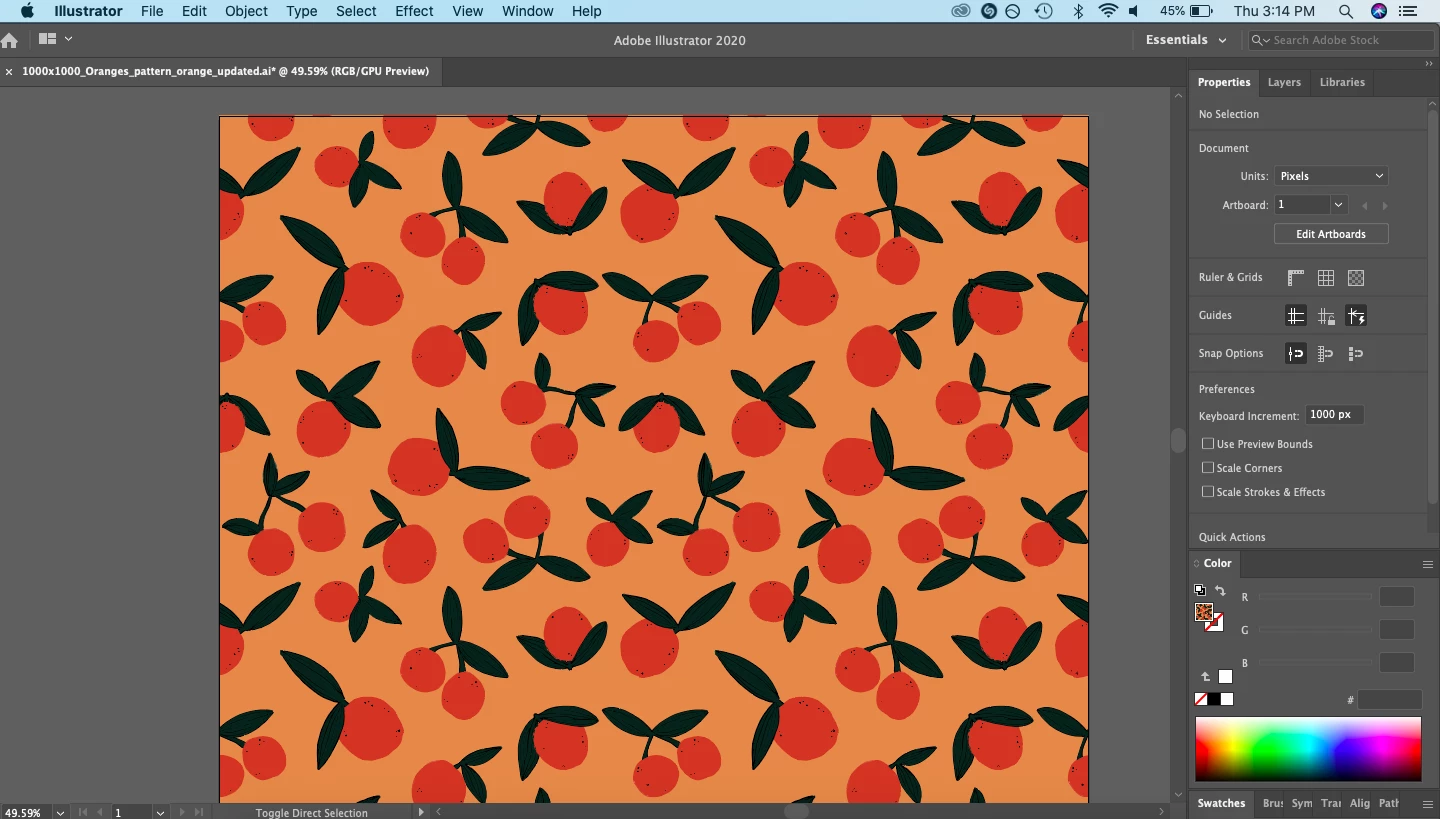The image size is (1440, 819).
Task: Switch to the Layers tab
Action: [1284, 82]
